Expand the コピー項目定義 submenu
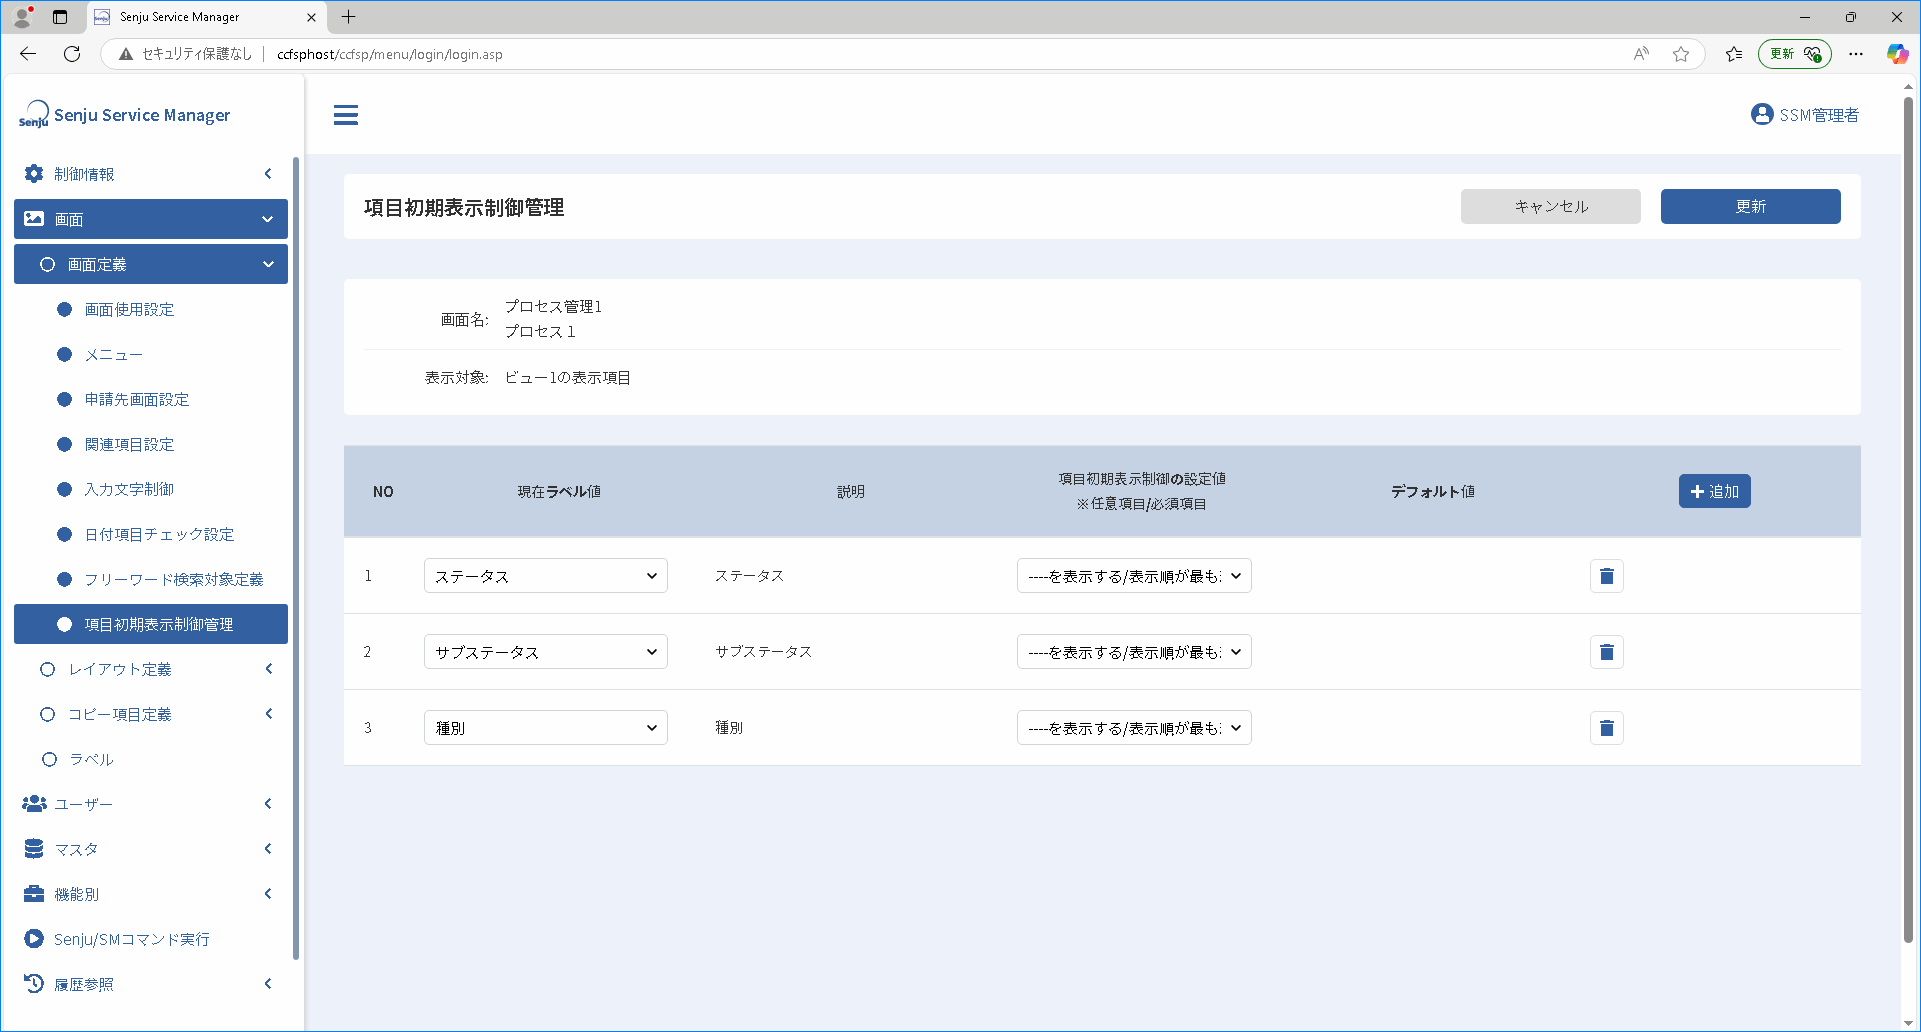Viewport: 1921px width, 1032px height. 151,714
